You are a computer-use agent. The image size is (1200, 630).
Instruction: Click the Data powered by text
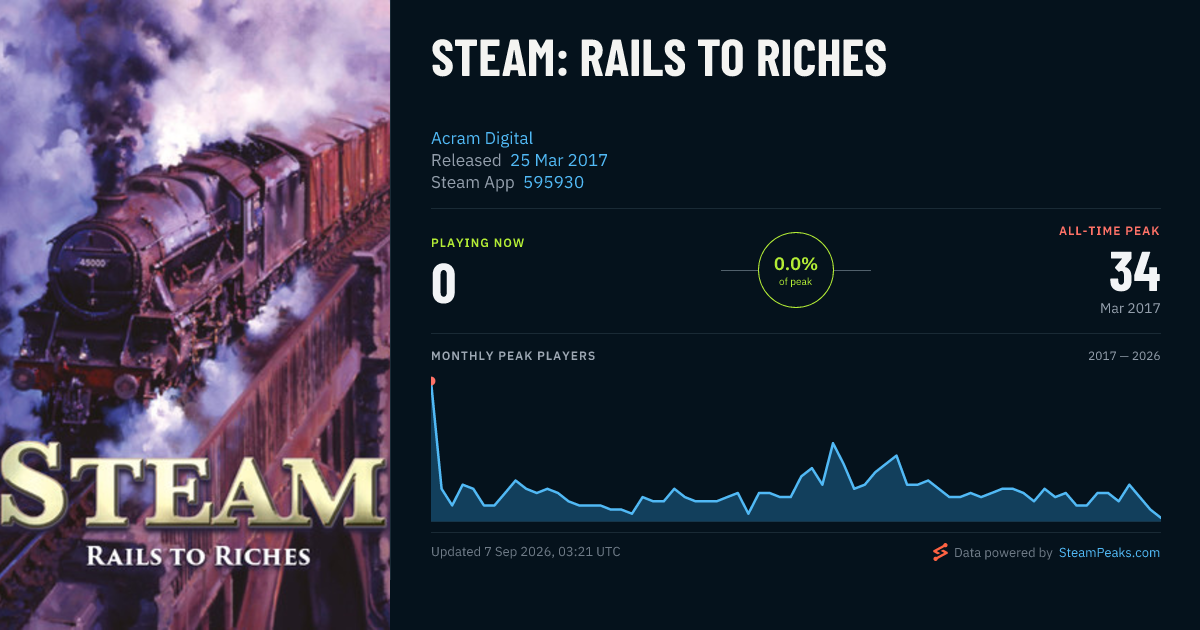coord(1003,552)
